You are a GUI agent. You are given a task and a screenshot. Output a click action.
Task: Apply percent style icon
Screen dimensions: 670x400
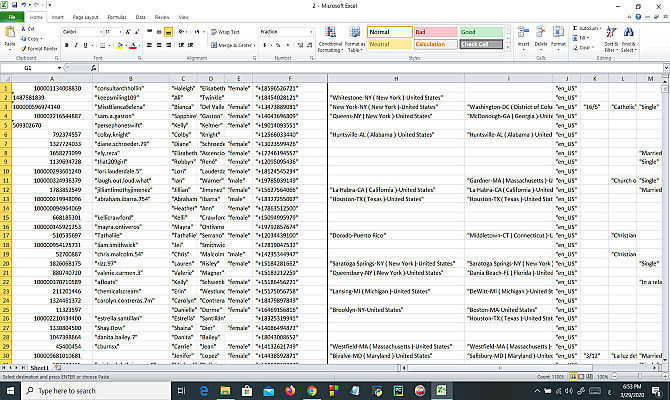(278, 45)
